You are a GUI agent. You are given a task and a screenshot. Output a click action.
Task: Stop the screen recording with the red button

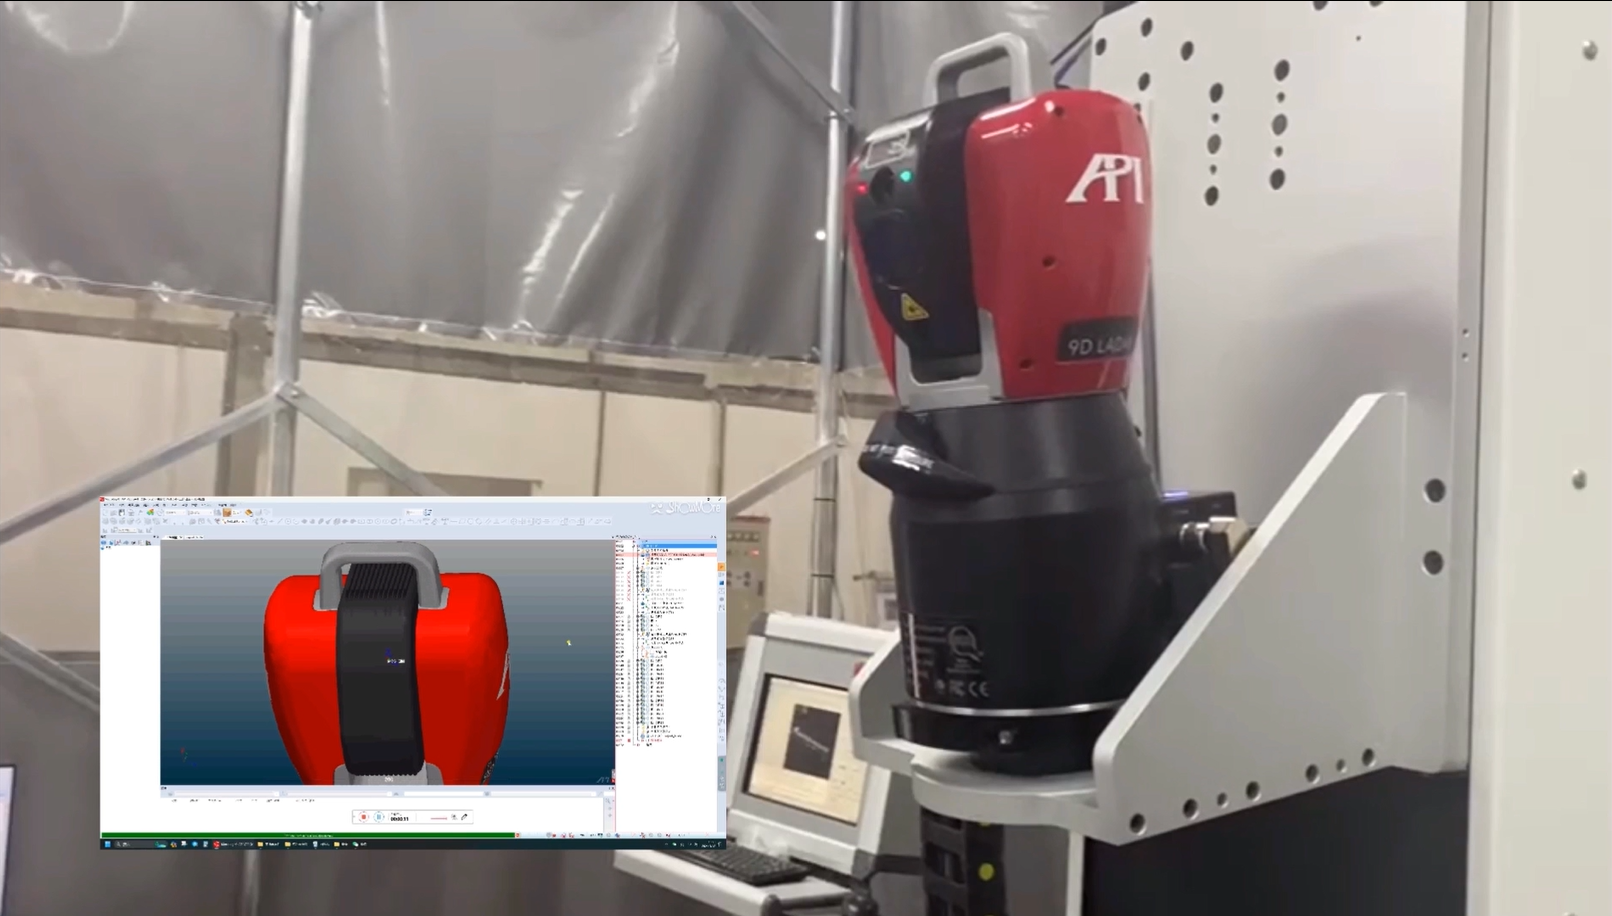364,817
